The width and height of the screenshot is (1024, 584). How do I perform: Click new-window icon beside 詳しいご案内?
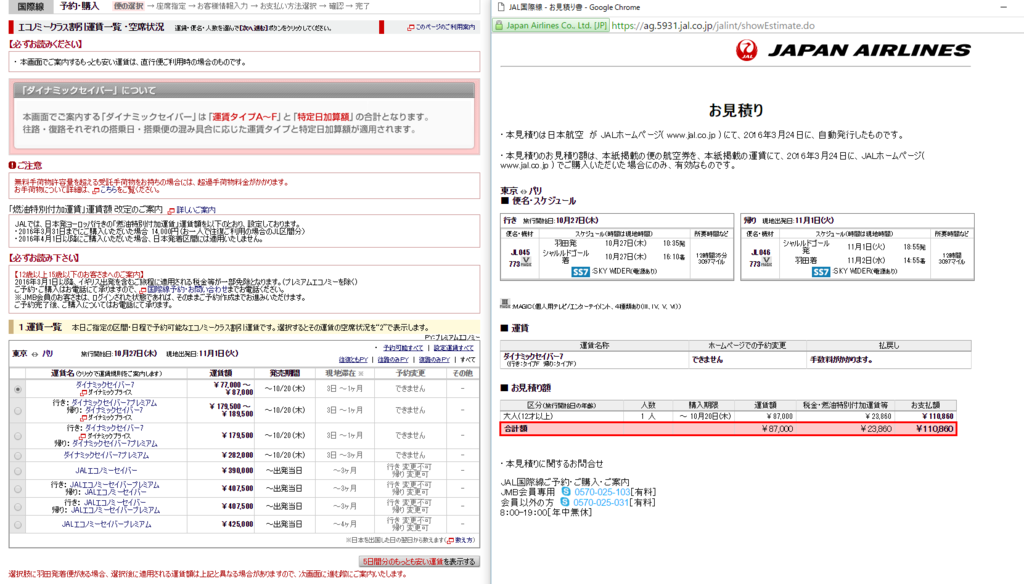point(171,210)
